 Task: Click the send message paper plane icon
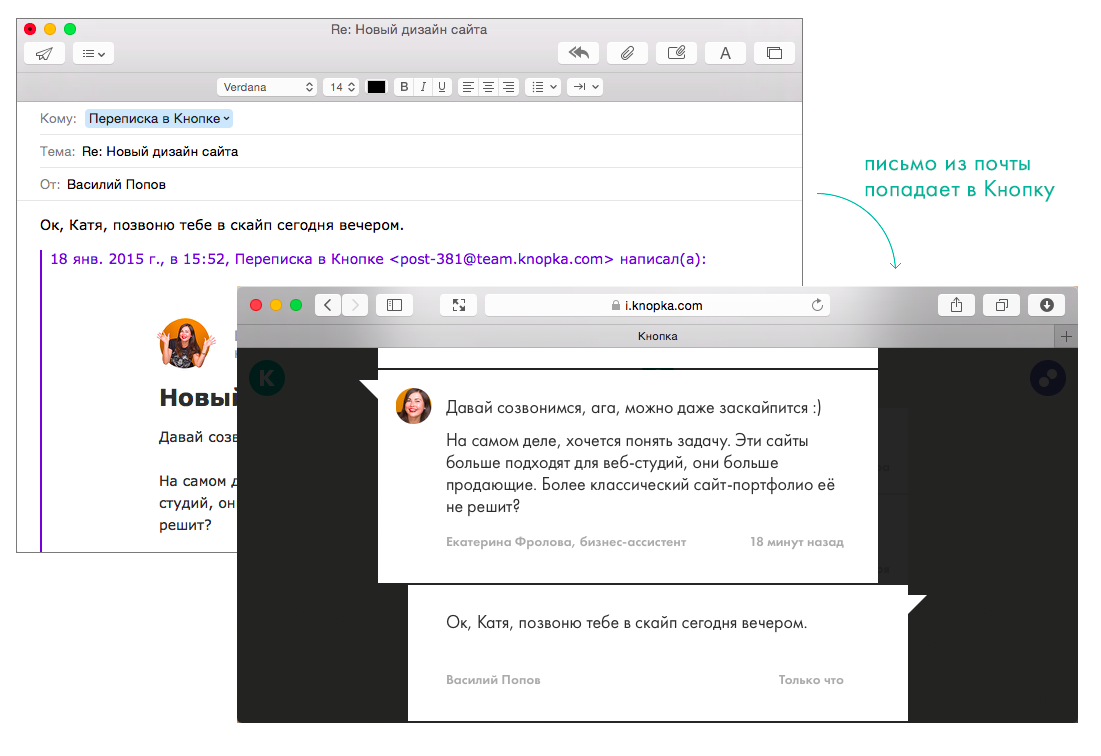point(44,54)
